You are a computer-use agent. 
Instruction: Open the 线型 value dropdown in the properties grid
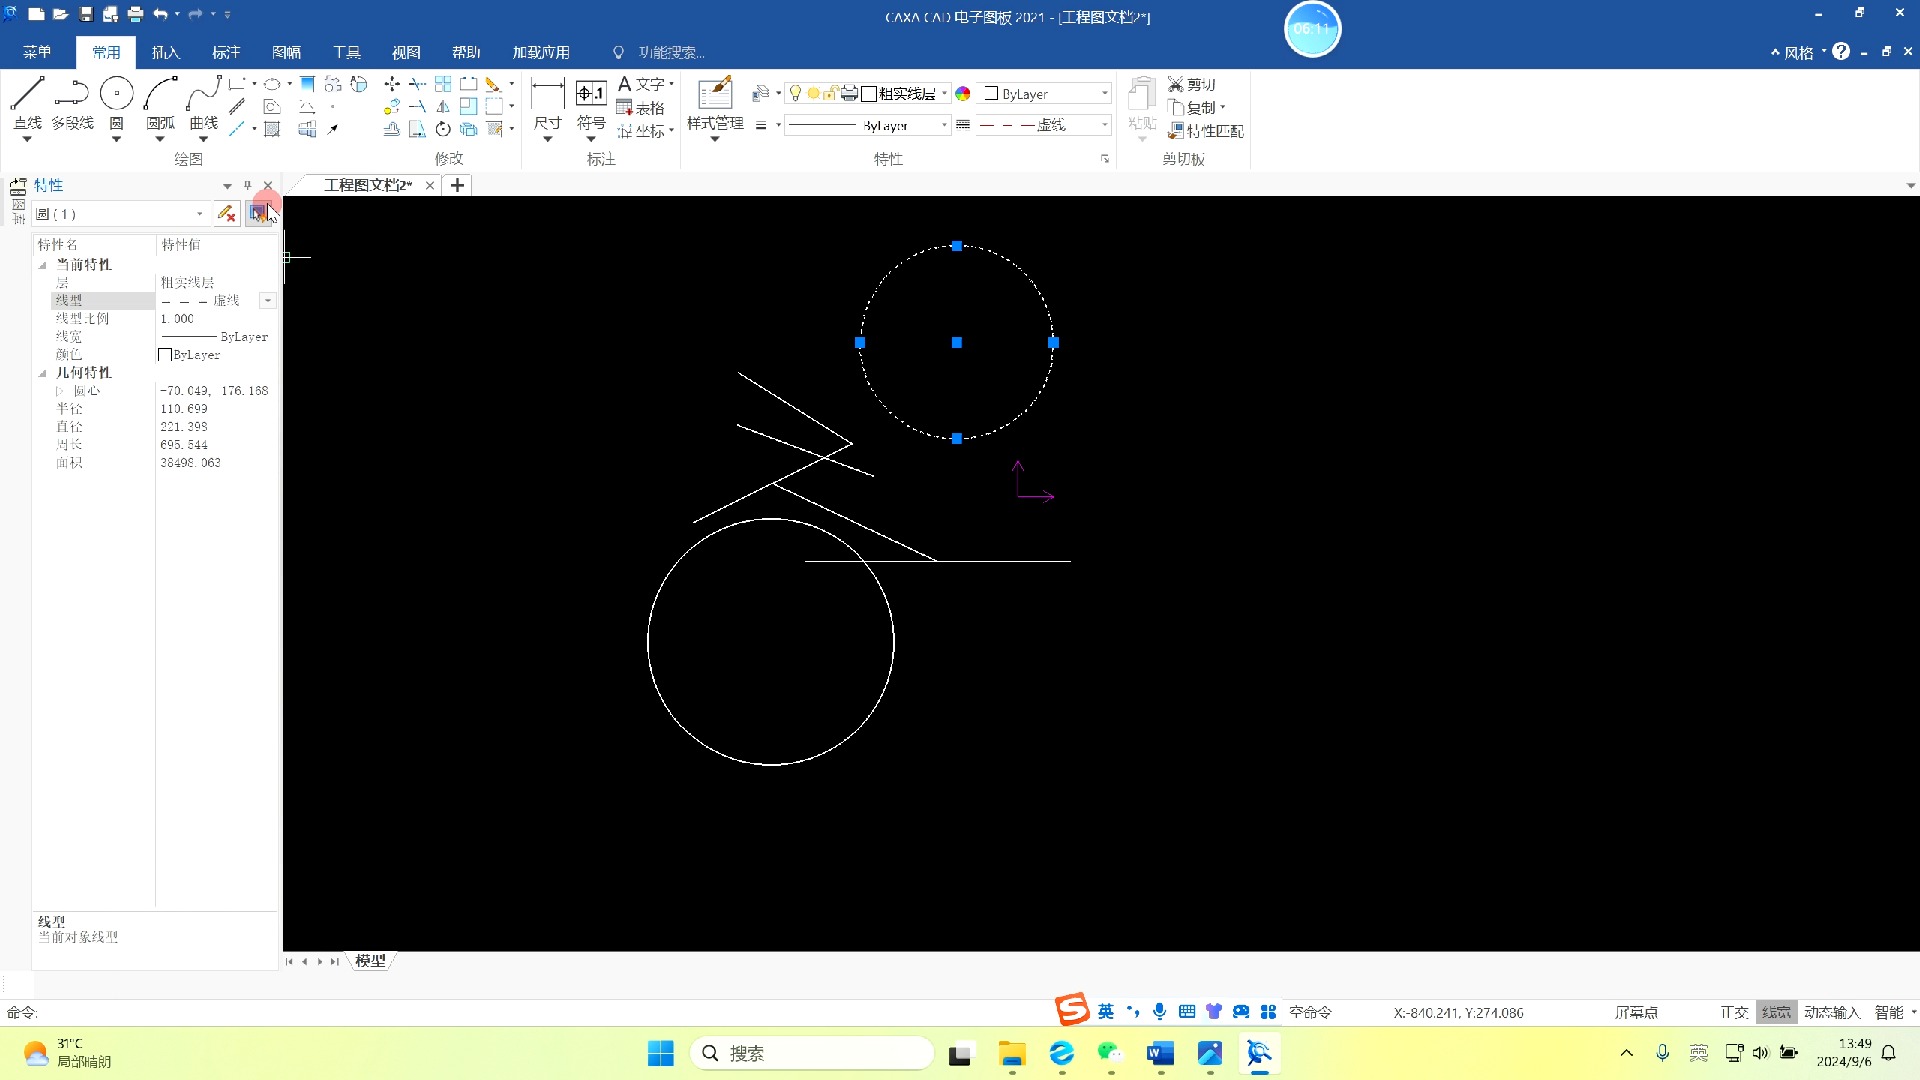click(x=267, y=300)
